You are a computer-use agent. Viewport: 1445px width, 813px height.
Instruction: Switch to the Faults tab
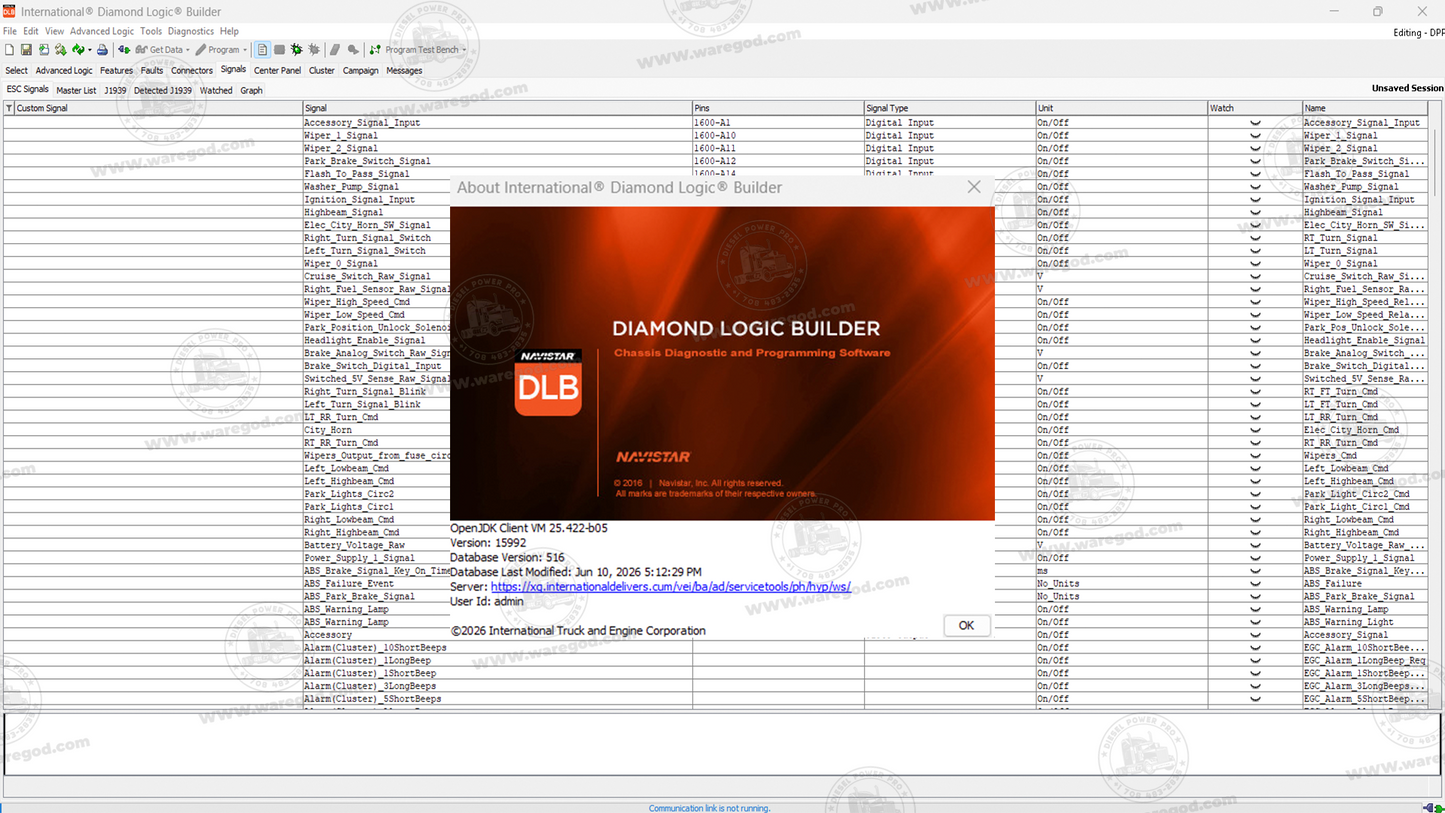(x=152, y=71)
